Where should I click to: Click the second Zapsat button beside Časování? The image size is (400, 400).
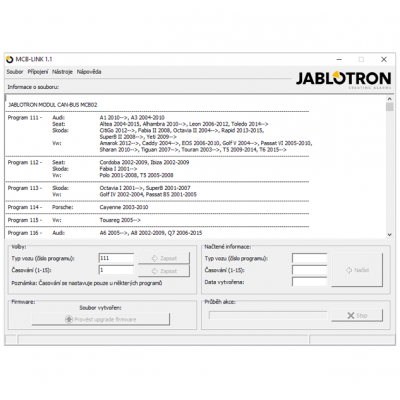164,271
